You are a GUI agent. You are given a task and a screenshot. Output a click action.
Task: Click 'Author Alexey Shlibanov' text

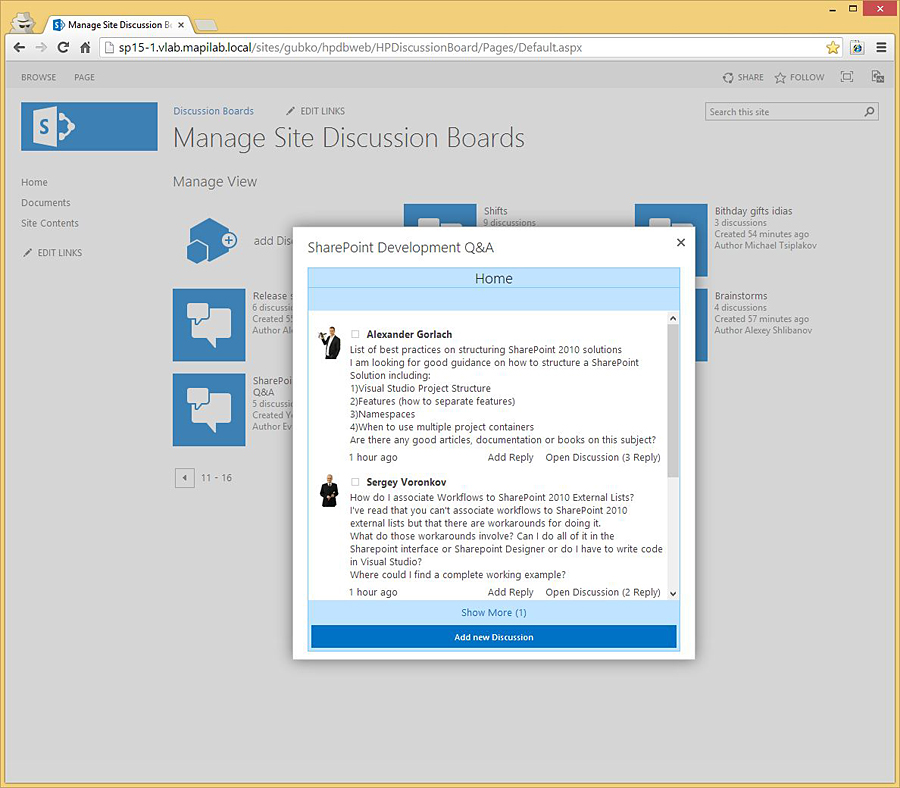tap(763, 330)
